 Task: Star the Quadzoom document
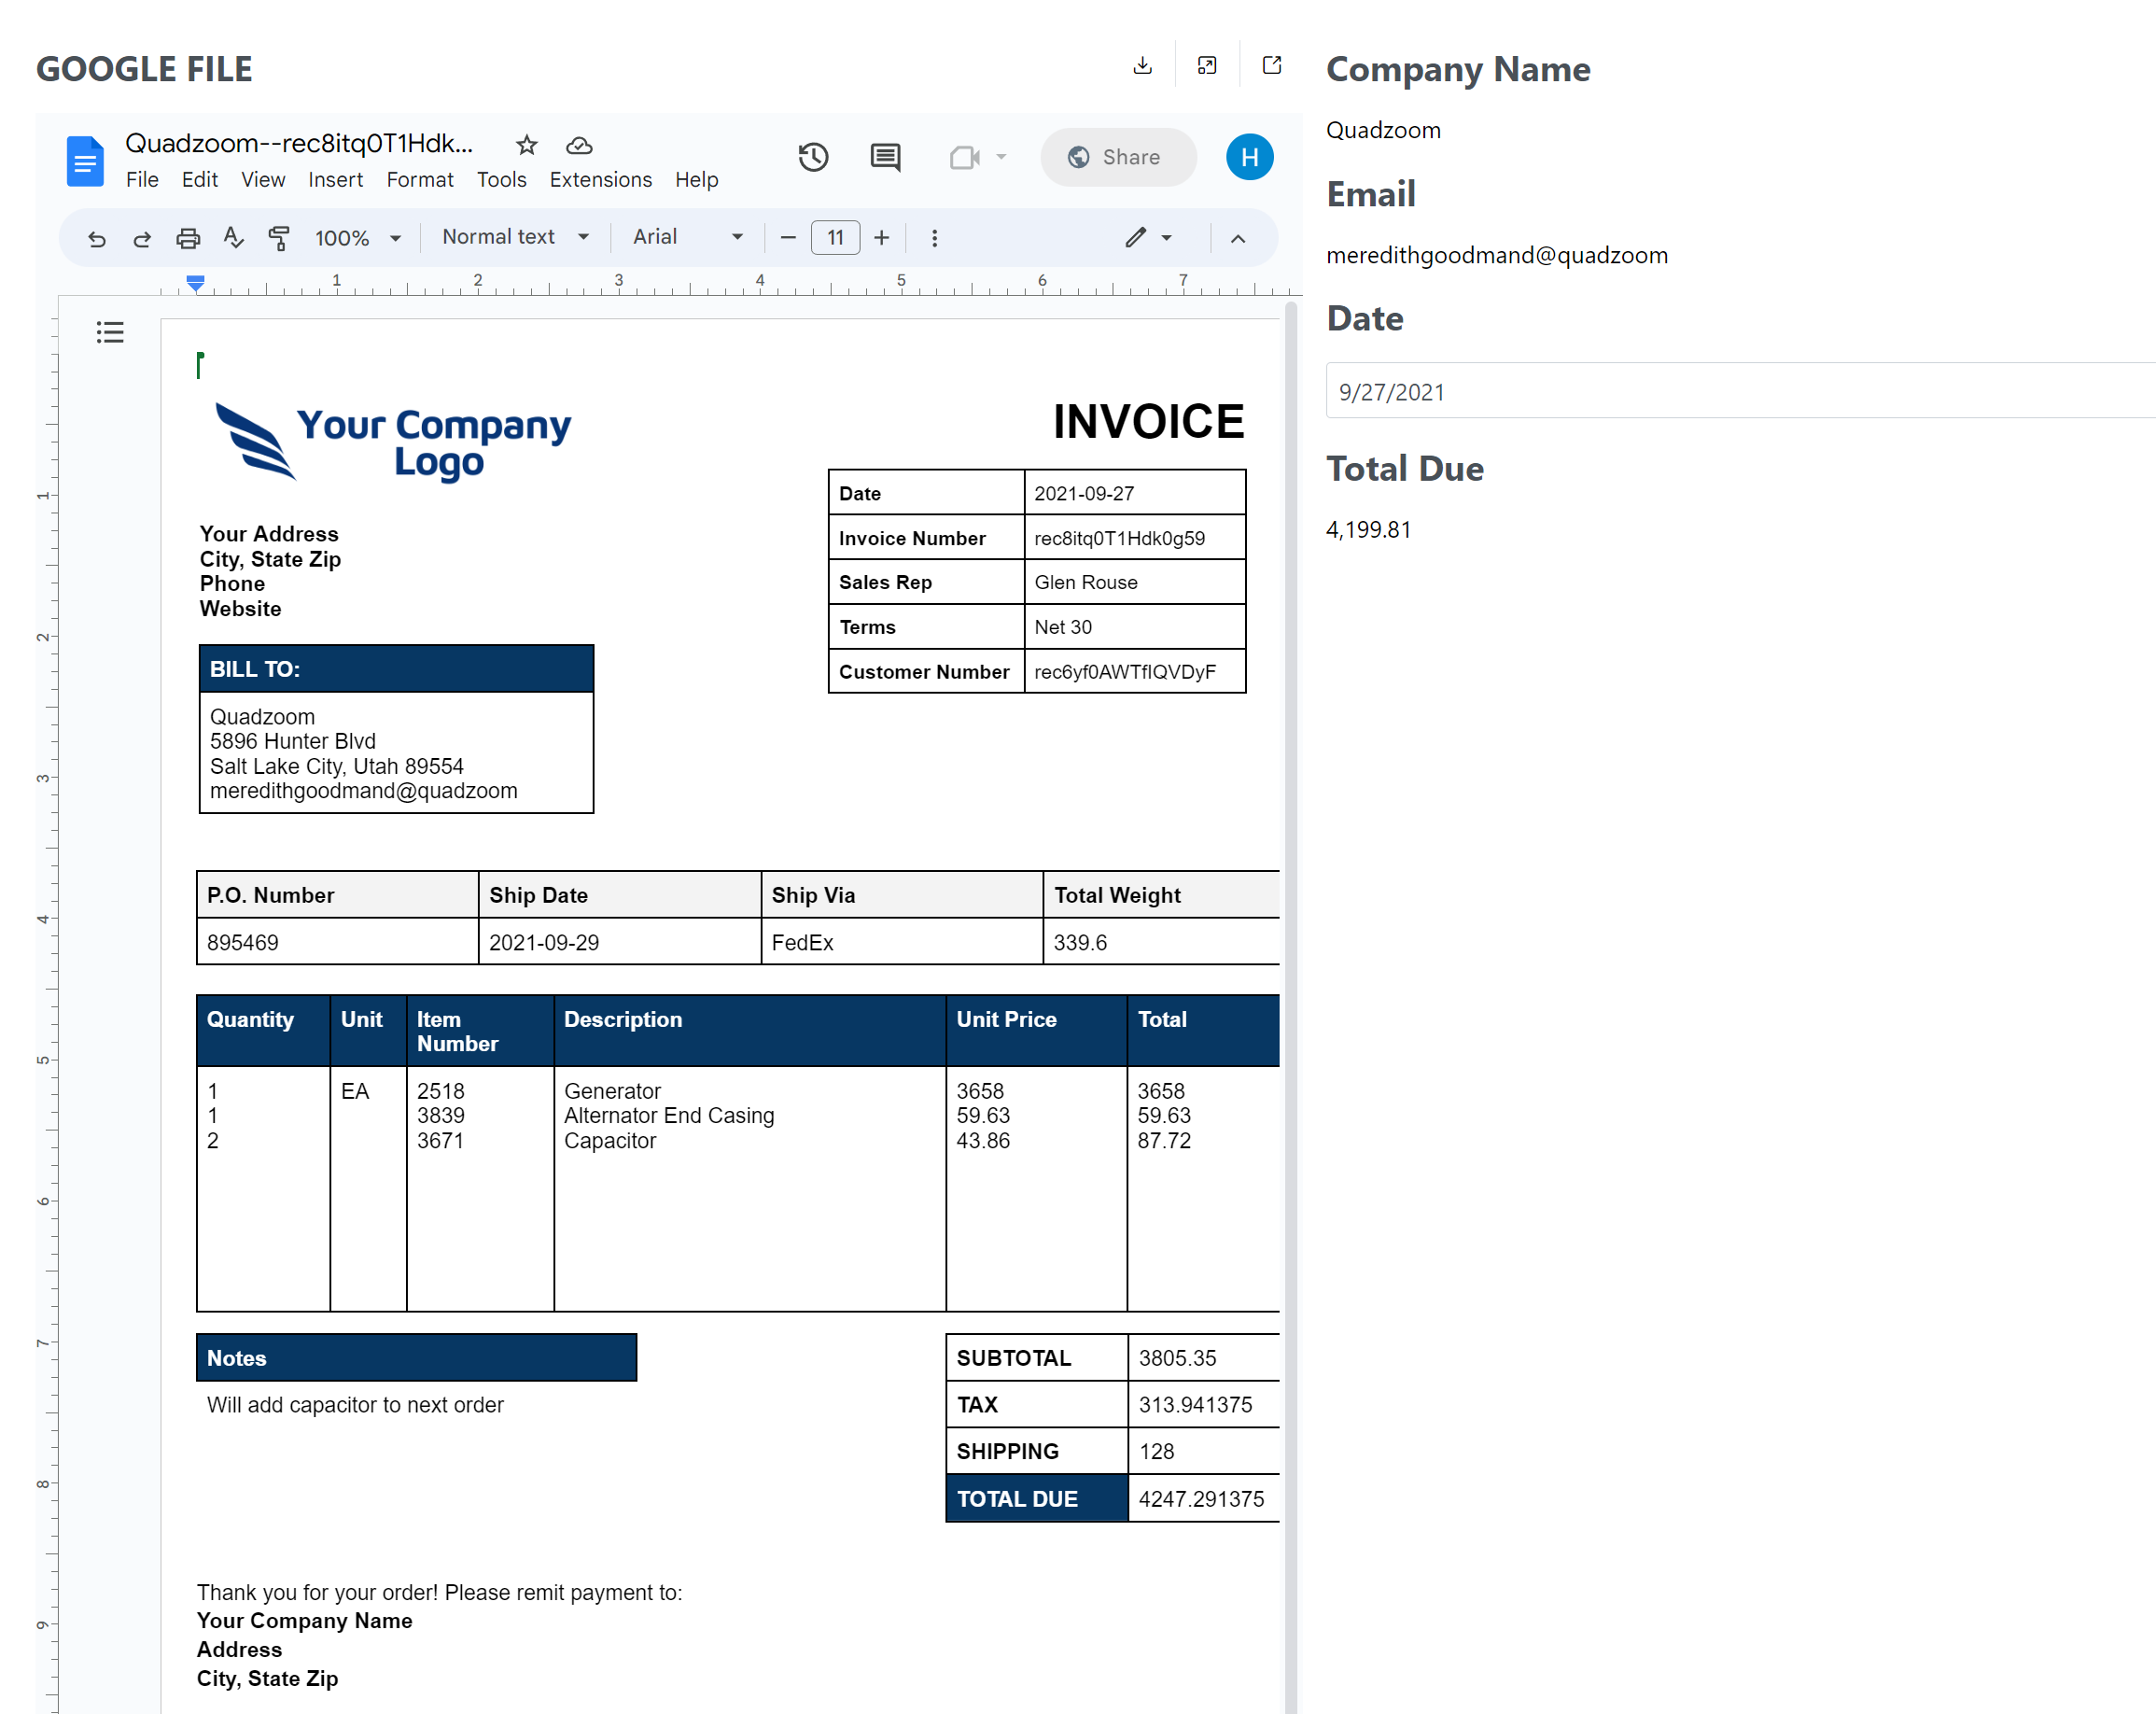(527, 144)
